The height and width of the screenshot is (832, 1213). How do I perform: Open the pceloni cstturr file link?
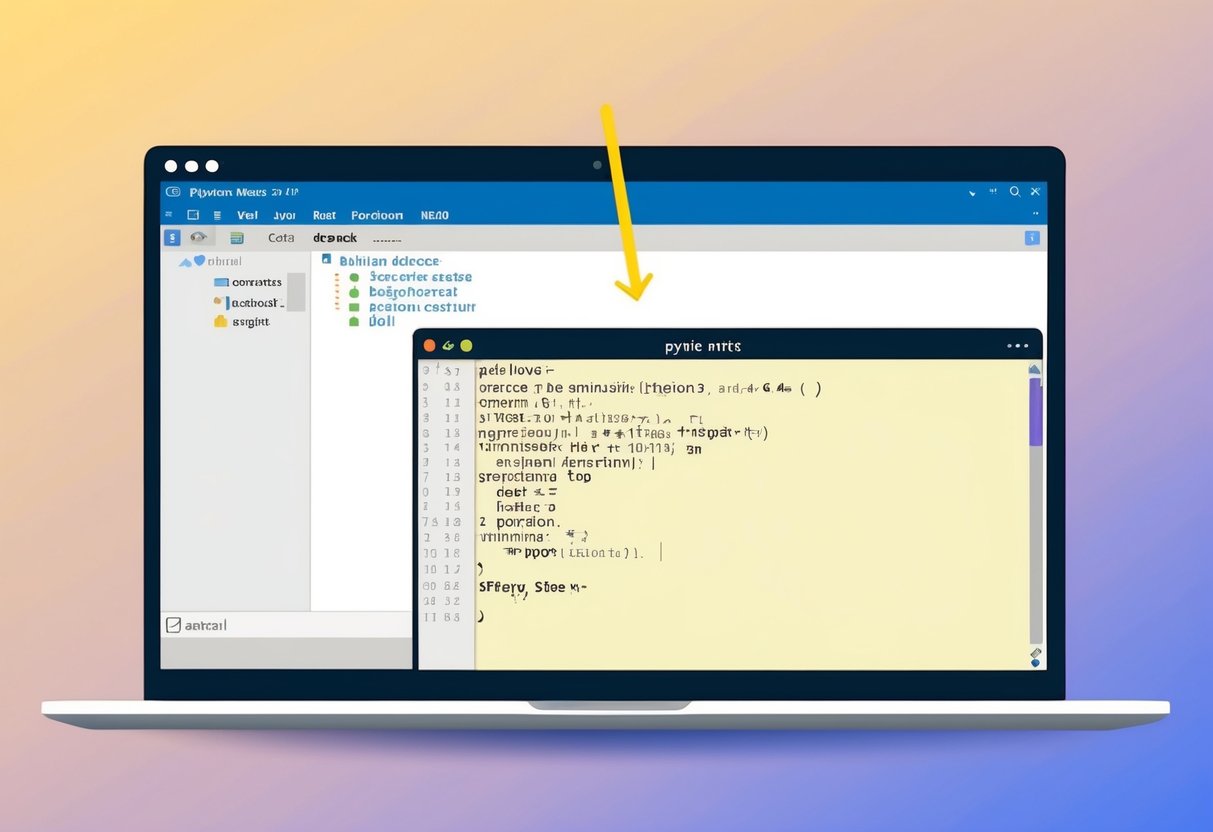coord(424,307)
